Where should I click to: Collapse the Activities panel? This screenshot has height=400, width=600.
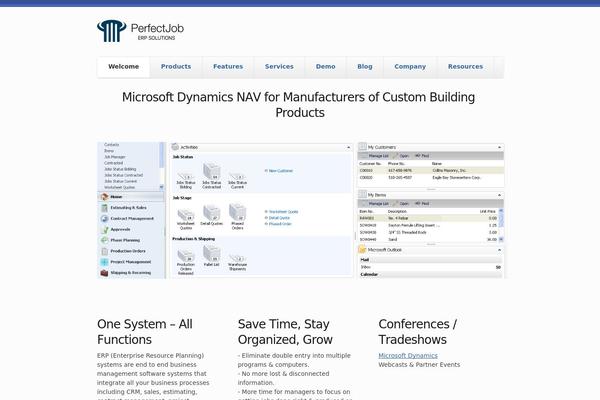pos(349,147)
